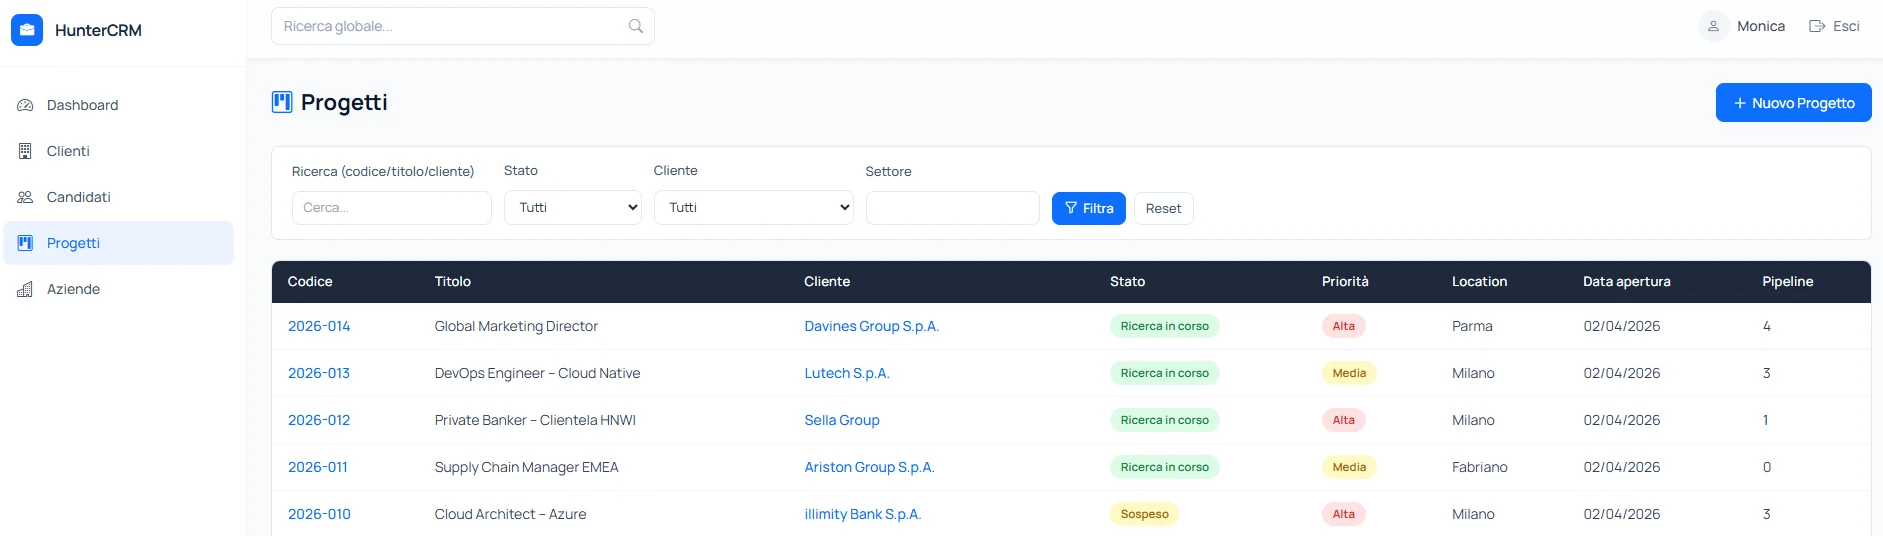
Task: Click the Priorità column header
Action: click(1345, 282)
